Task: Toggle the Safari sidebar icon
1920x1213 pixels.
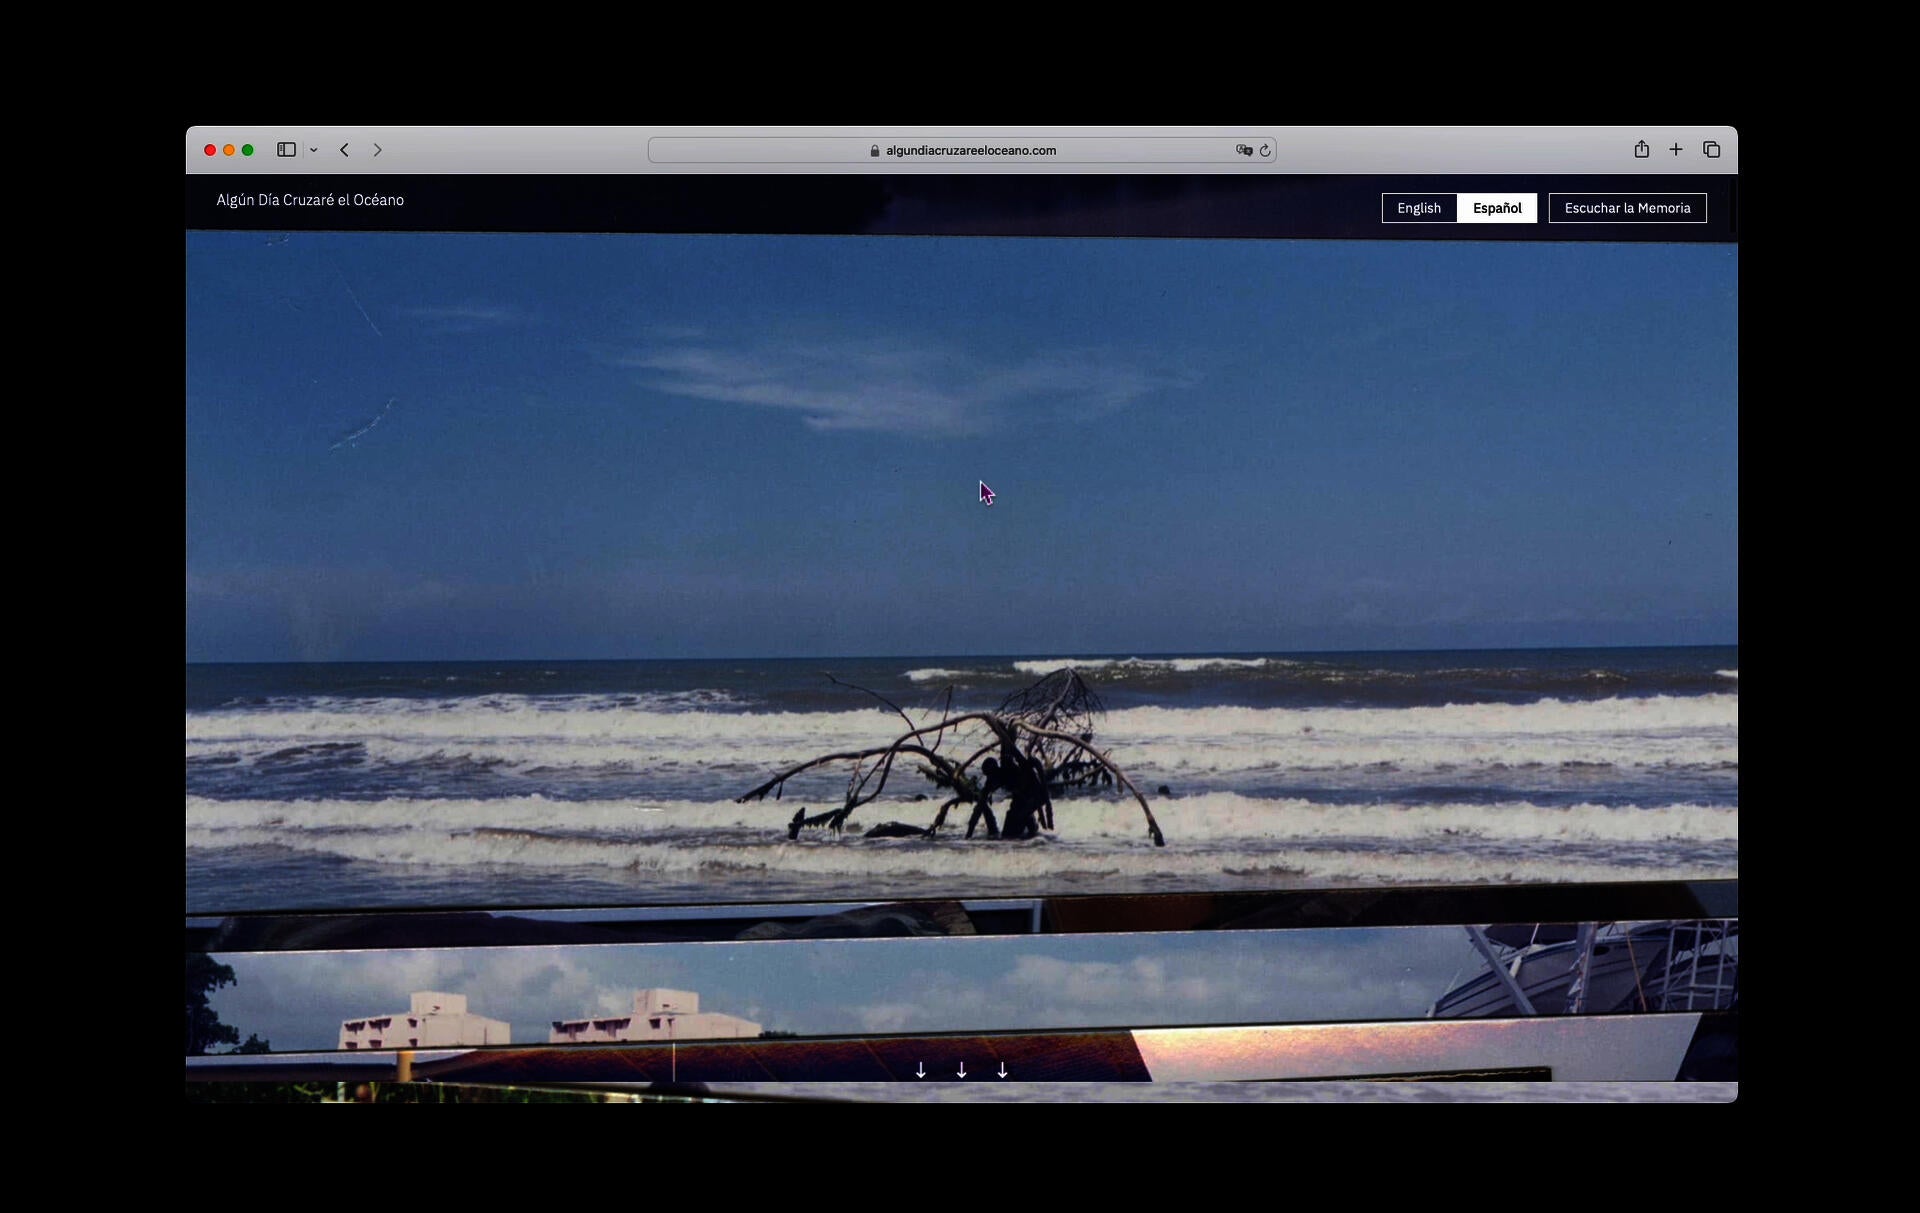Action: pyautogui.click(x=286, y=150)
